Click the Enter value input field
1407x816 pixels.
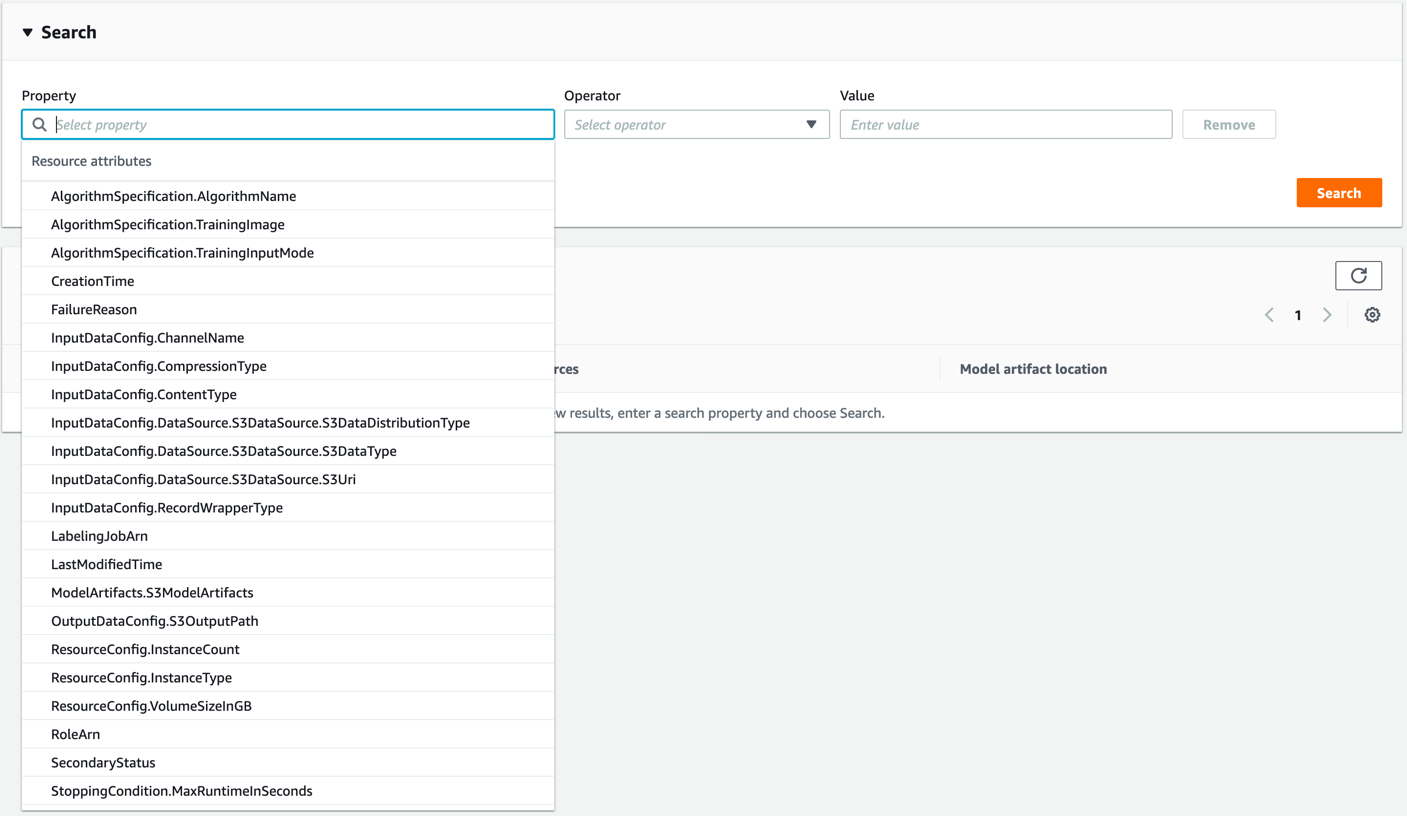tap(1005, 125)
